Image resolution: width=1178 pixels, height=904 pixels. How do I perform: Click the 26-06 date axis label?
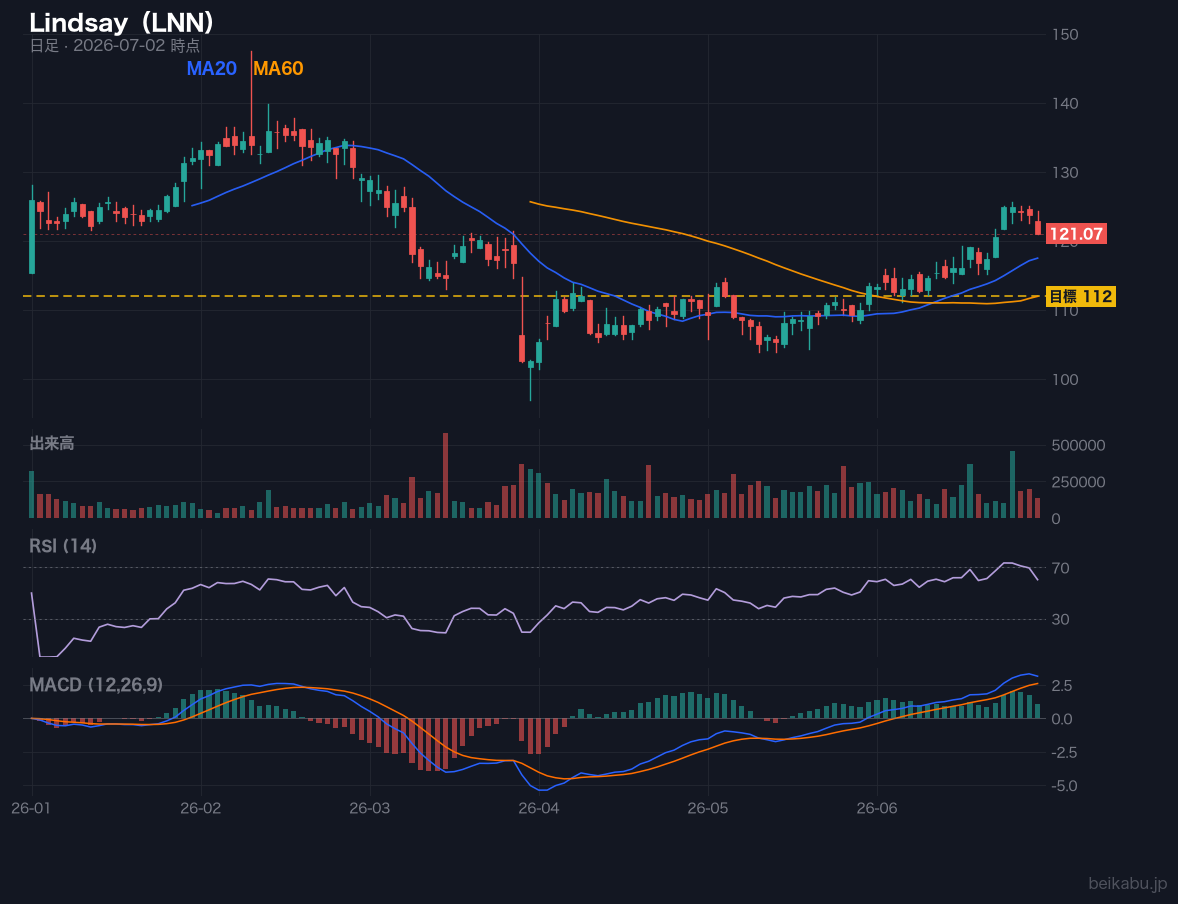(x=877, y=809)
